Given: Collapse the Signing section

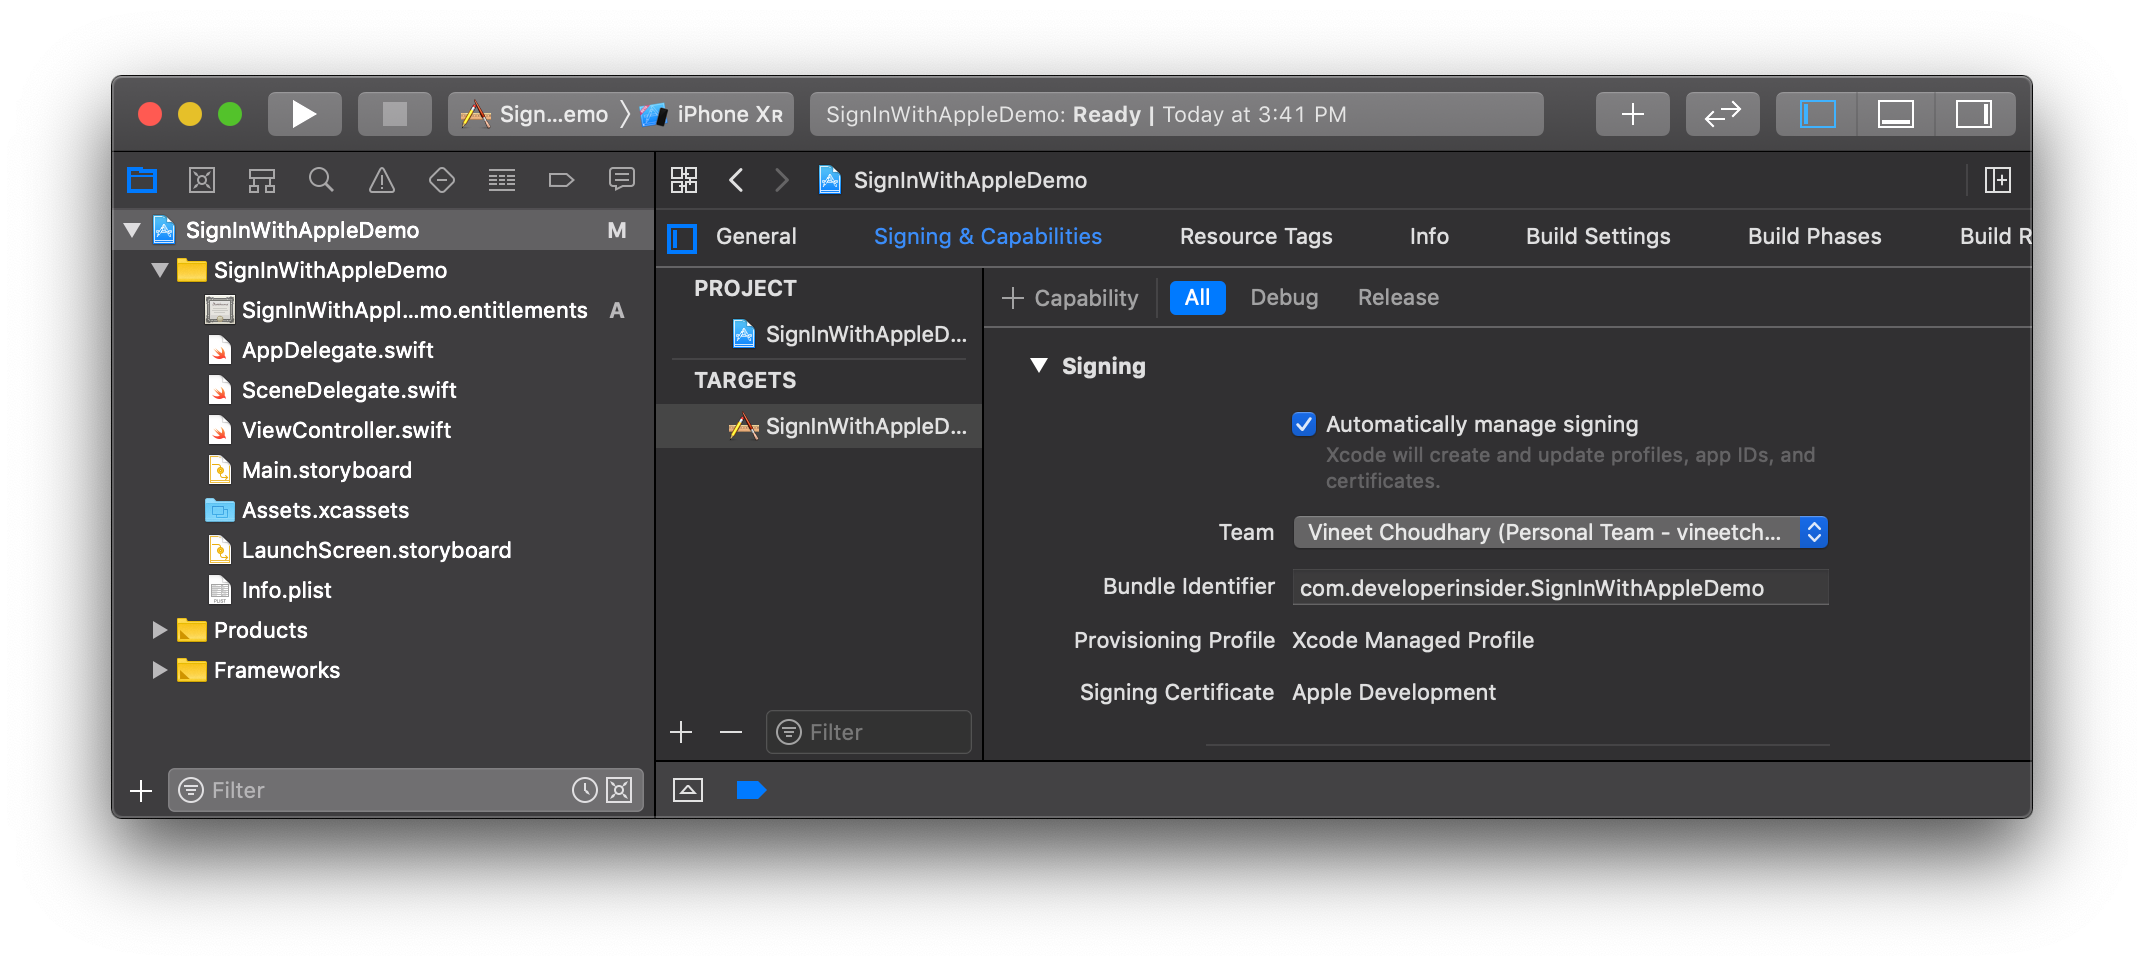Looking at the screenshot, I should 1040,366.
